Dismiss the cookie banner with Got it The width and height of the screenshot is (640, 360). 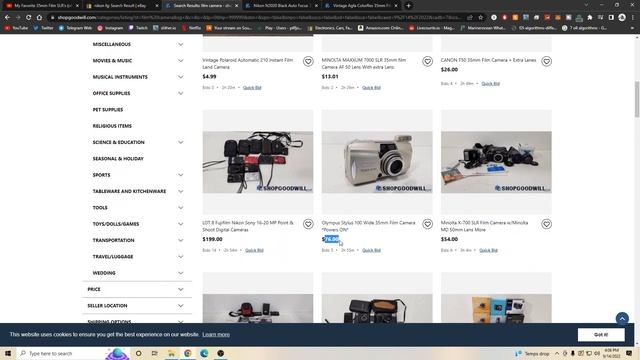pyautogui.click(x=601, y=335)
